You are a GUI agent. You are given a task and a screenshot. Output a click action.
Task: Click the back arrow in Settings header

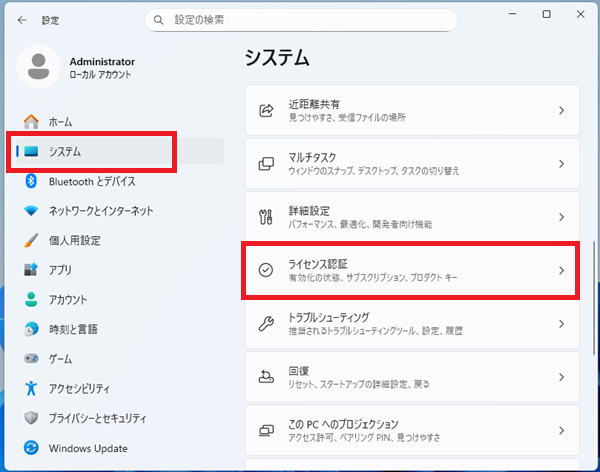[22, 20]
